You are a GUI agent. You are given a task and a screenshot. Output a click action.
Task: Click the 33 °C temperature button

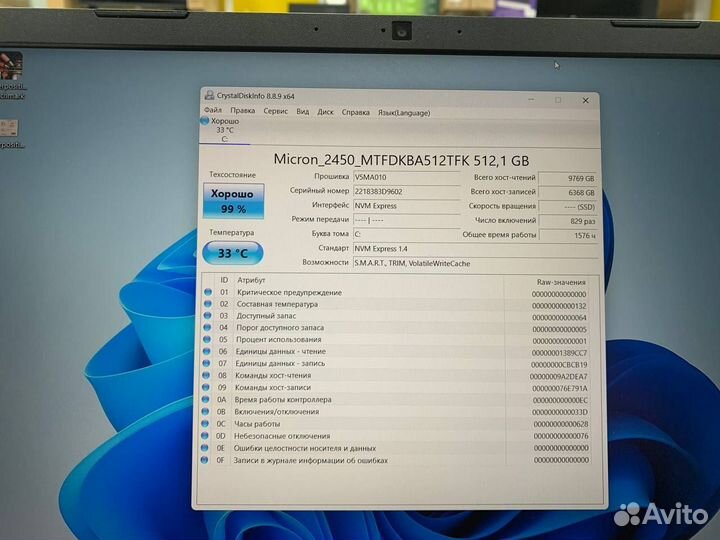[232, 253]
